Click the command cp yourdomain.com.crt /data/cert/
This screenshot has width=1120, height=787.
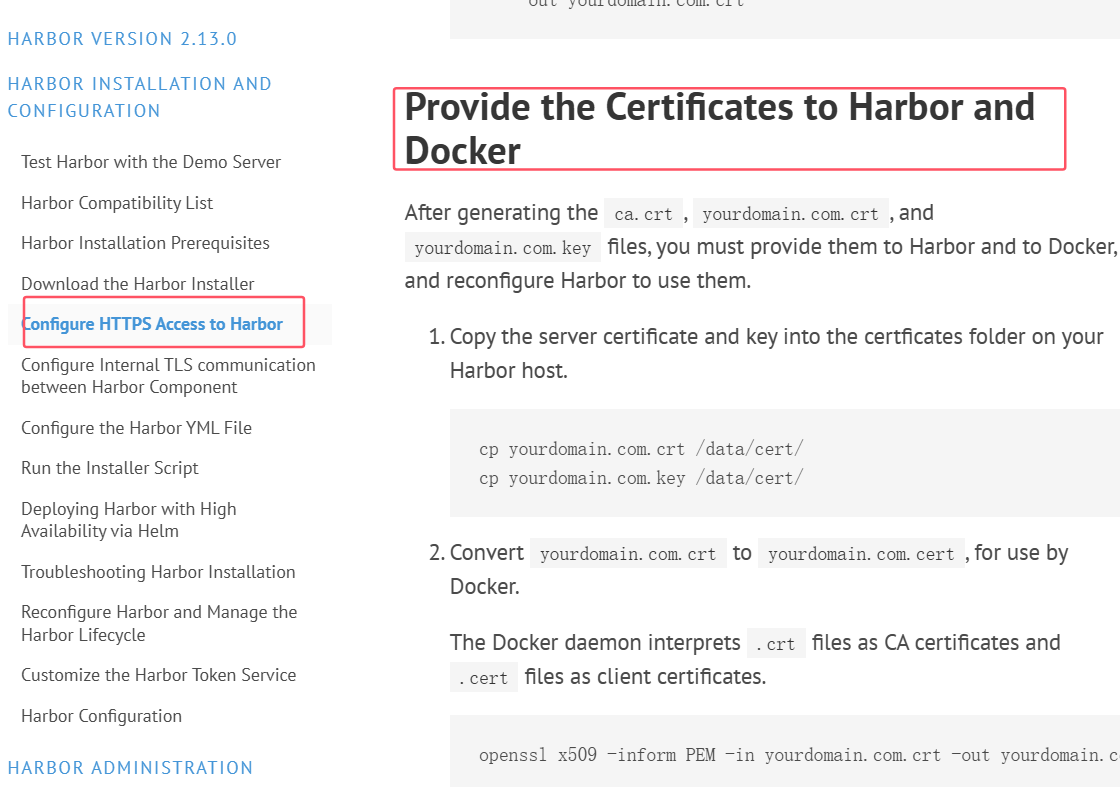(x=641, y=449)
